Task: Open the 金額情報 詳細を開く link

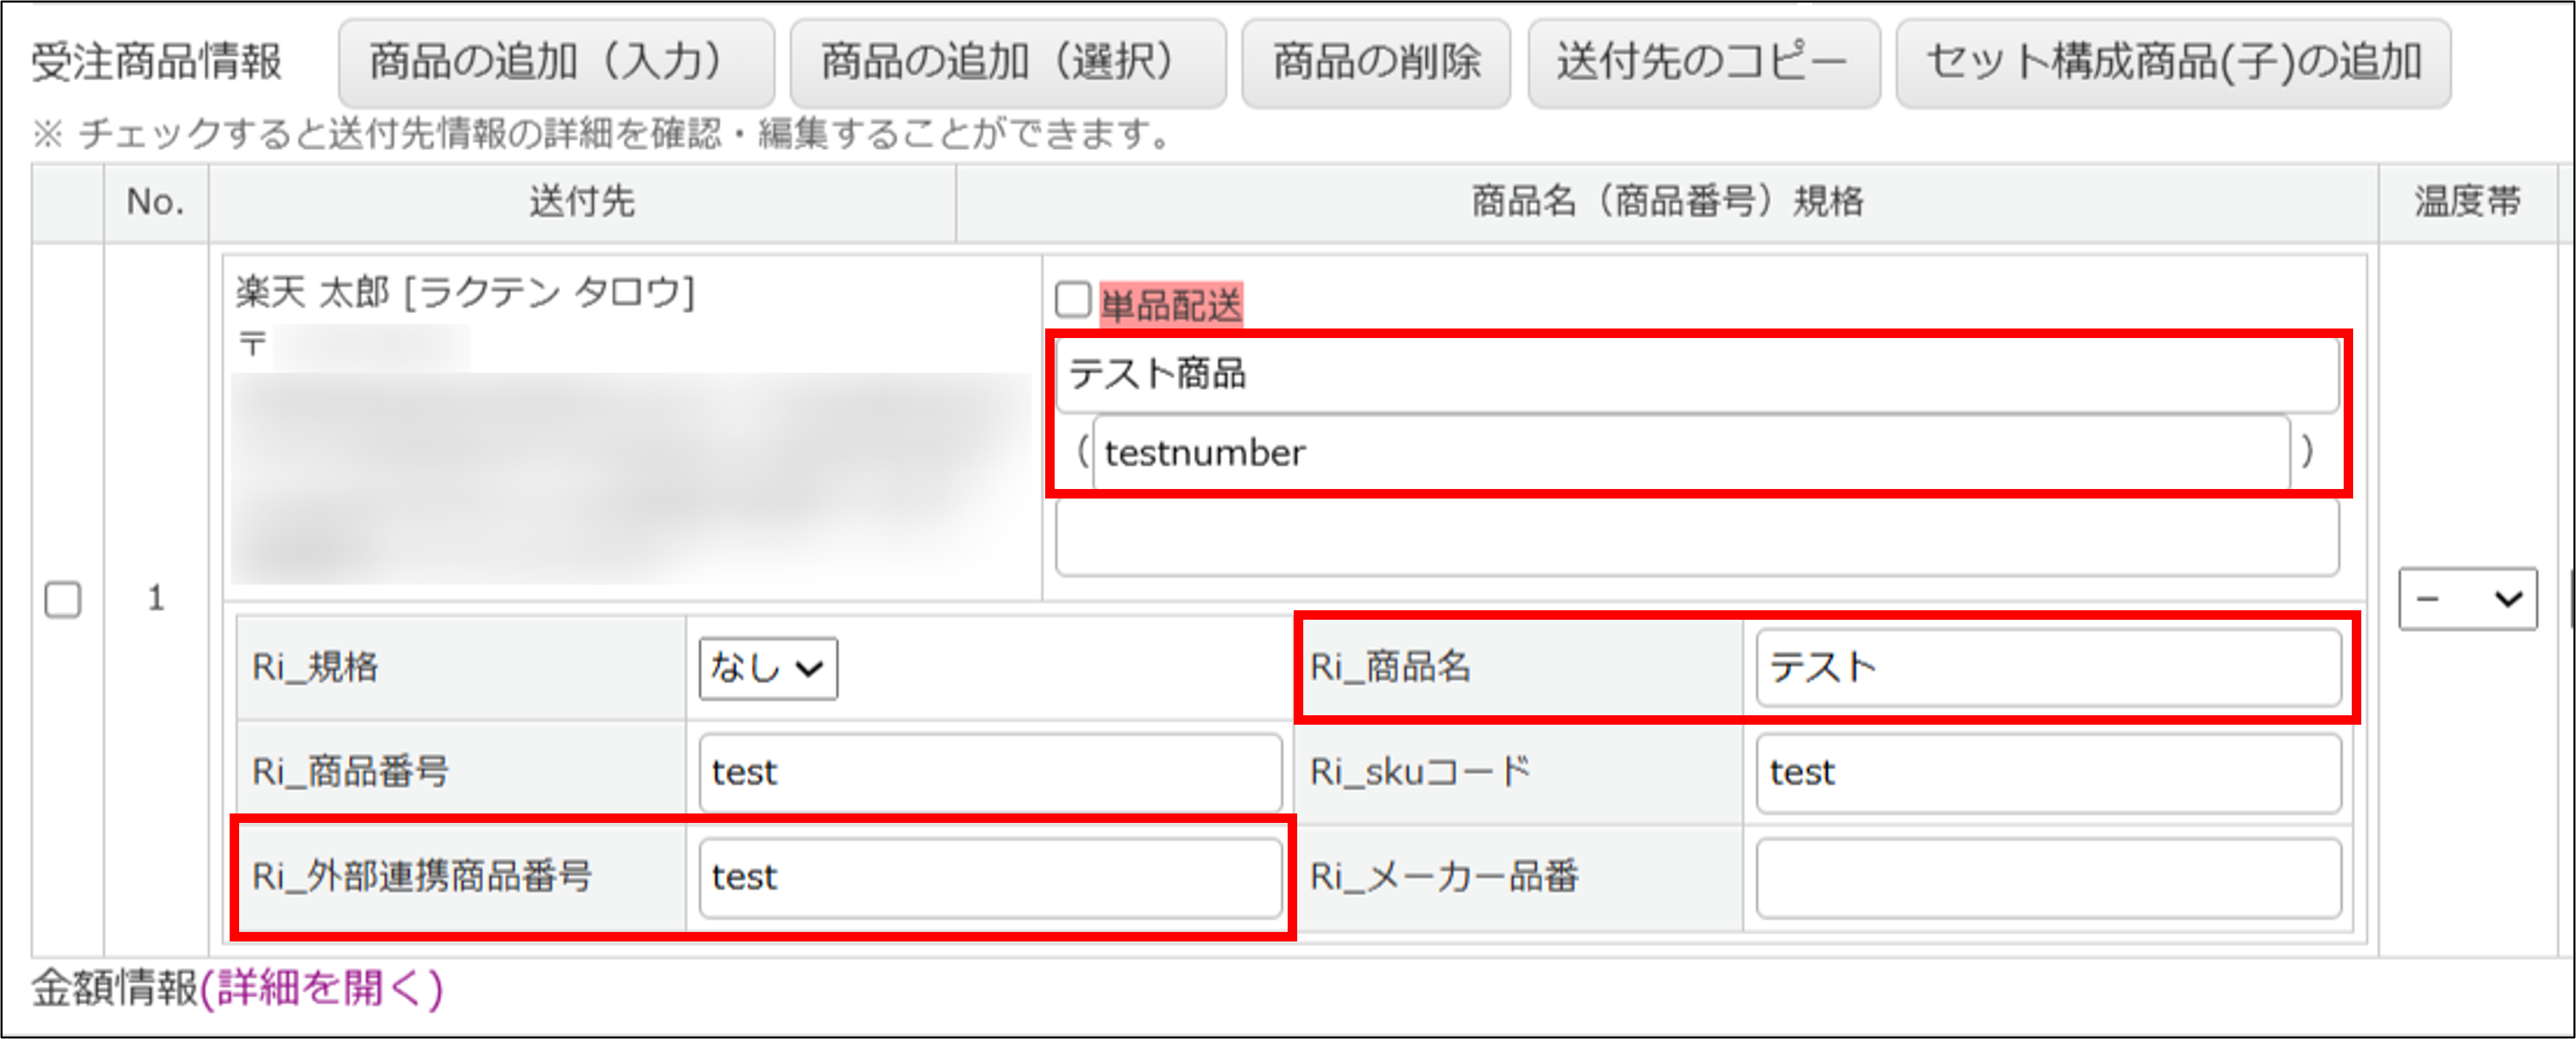Action: (x=322, y=988)
